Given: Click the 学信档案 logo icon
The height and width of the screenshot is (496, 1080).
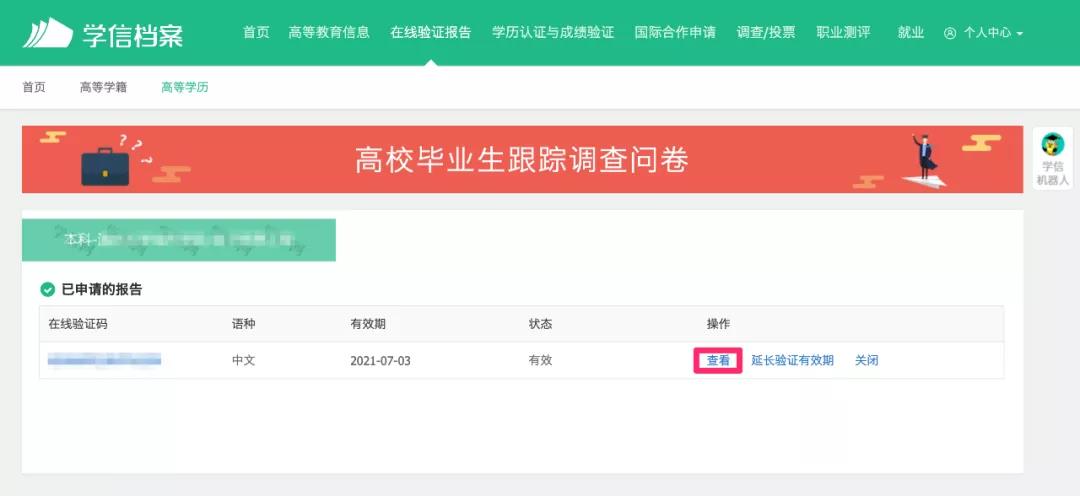Looking at the screenshot, I should [48, 33].
